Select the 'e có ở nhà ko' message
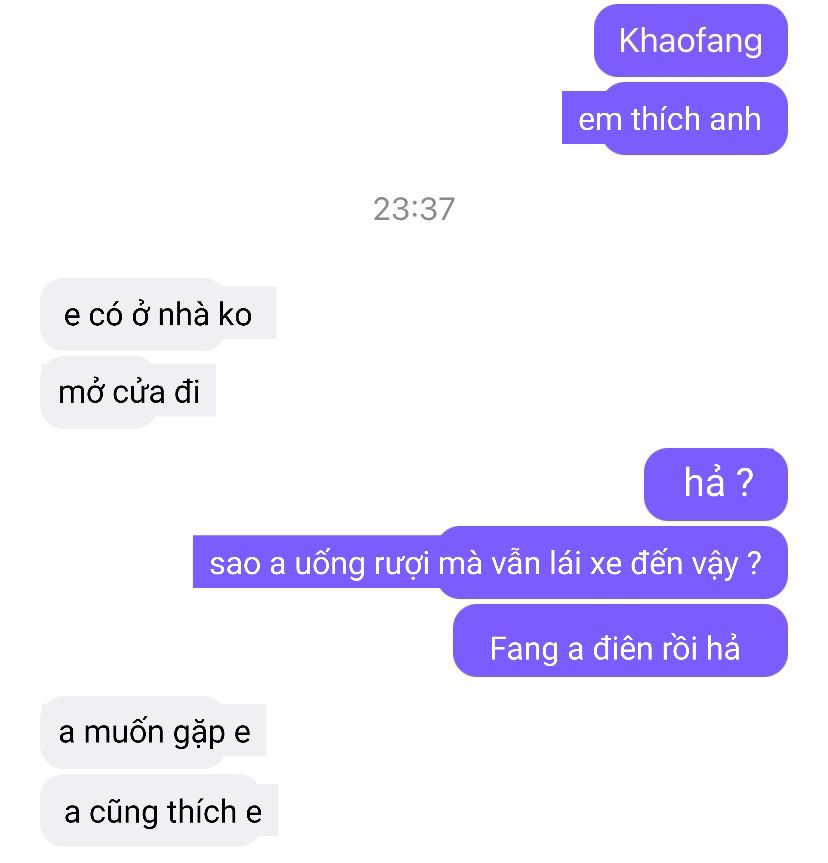This screenshot has width=828, height=863. point(158,314)
